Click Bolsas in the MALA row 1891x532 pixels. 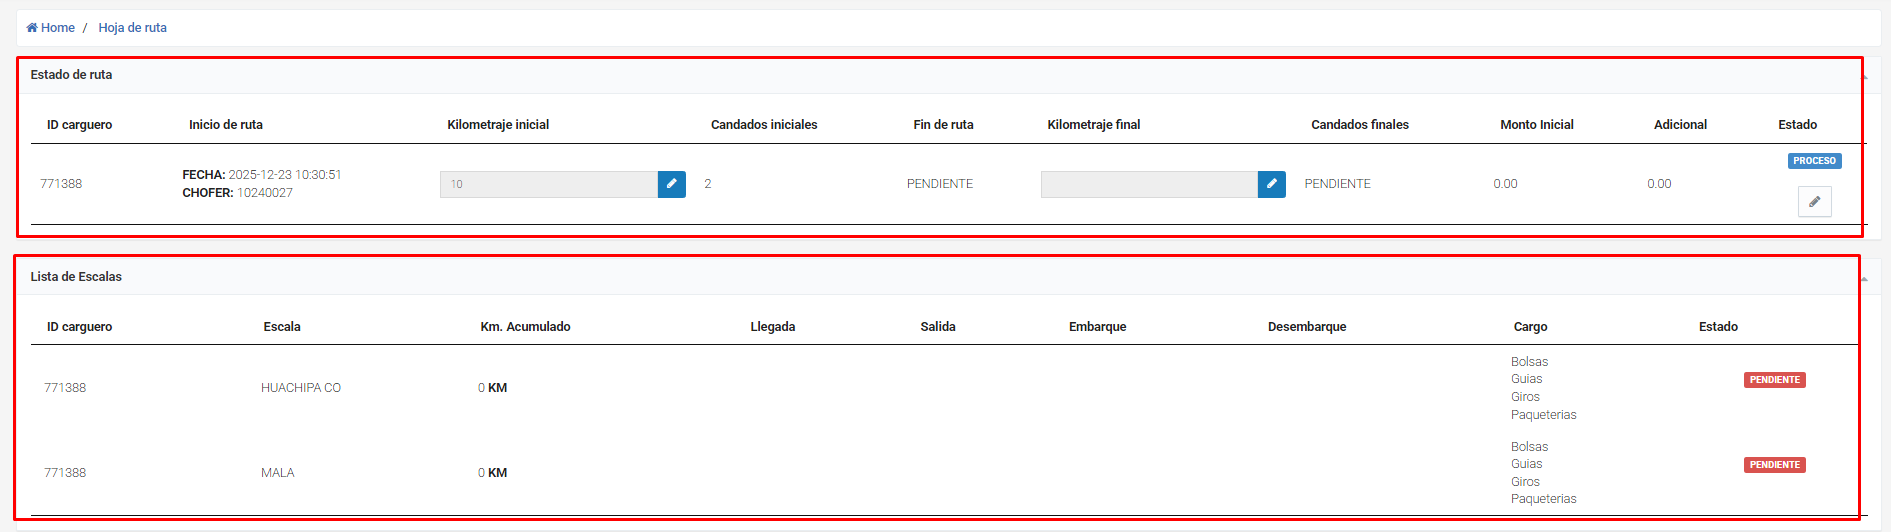coord(1529,447)
